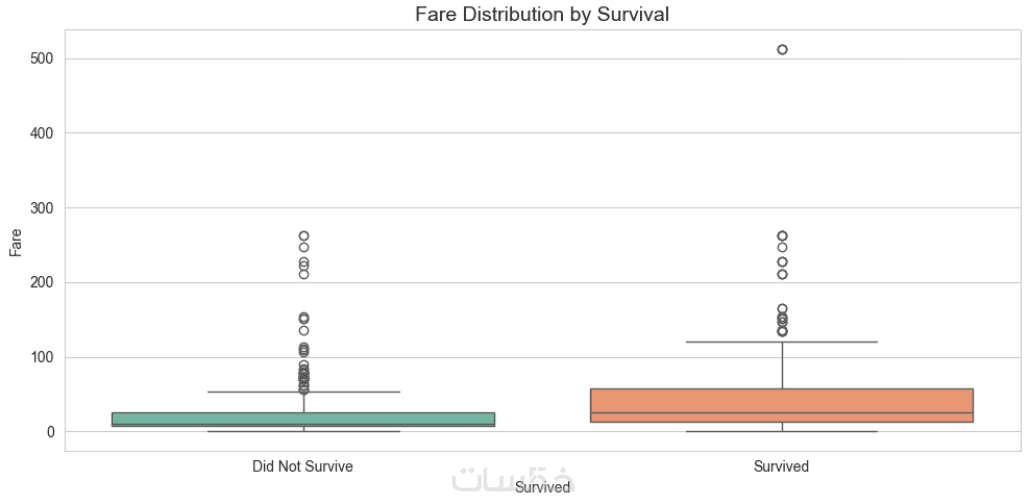1027x502 pixels.
Task: Click the lower whisker cap of Survived box
Action: point(781,431)
